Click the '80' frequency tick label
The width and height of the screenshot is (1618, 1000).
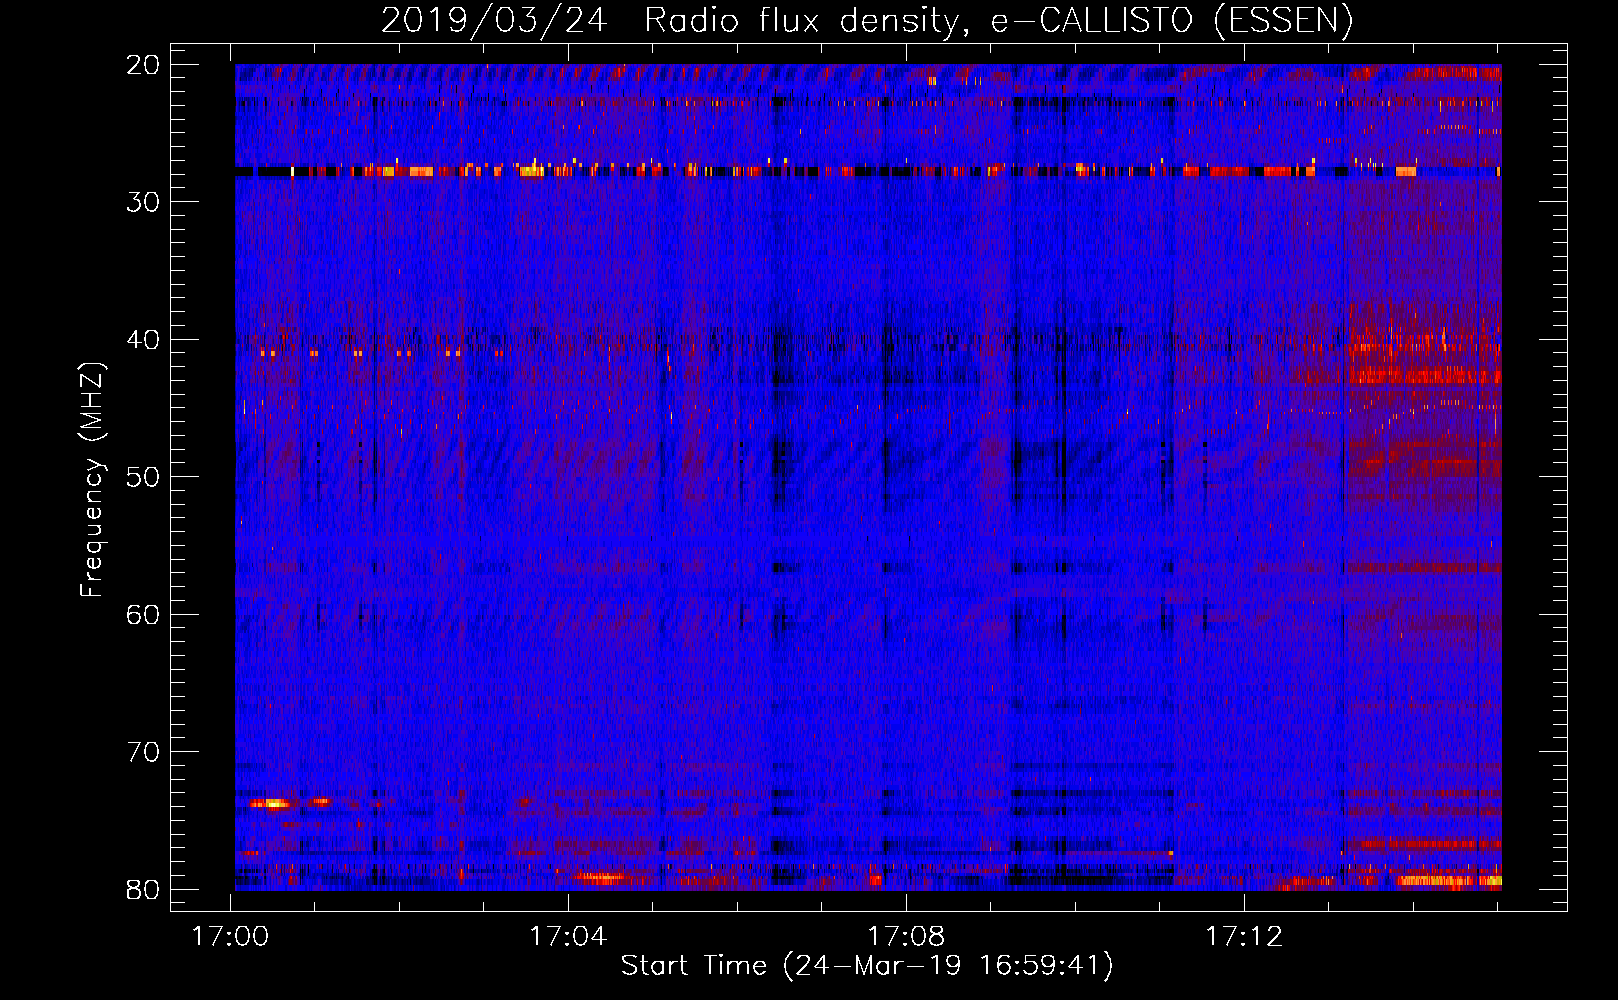pos(144,889)
